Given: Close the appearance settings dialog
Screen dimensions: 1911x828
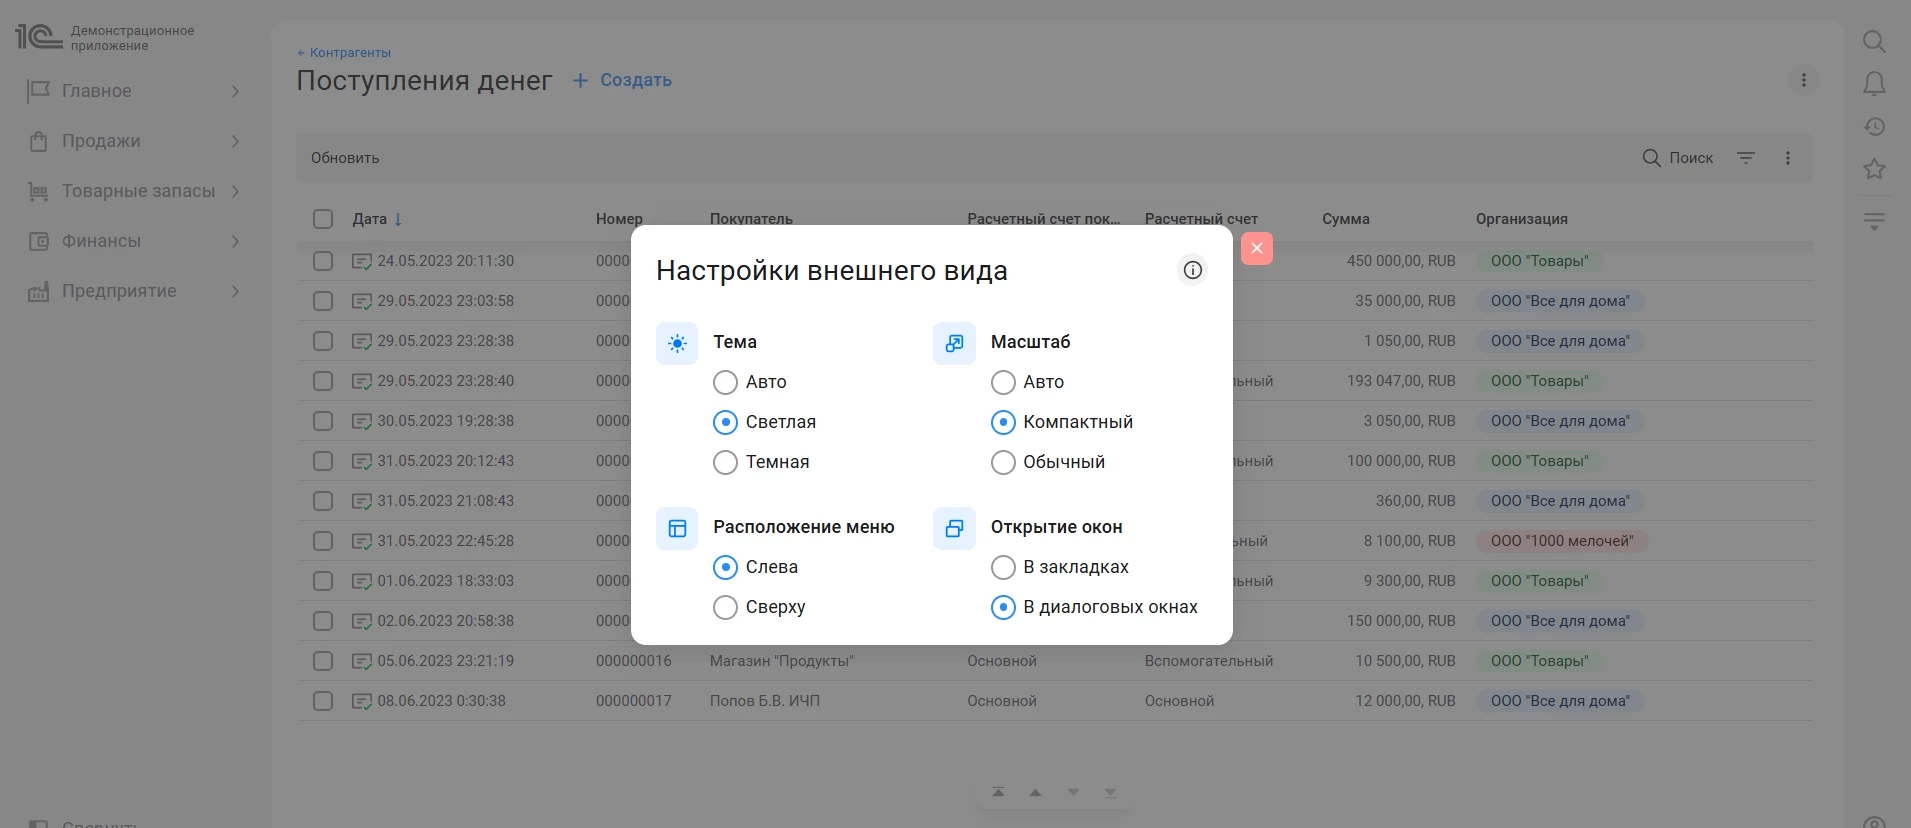Looking at the screenshot, I should [x=1257, y=248].
